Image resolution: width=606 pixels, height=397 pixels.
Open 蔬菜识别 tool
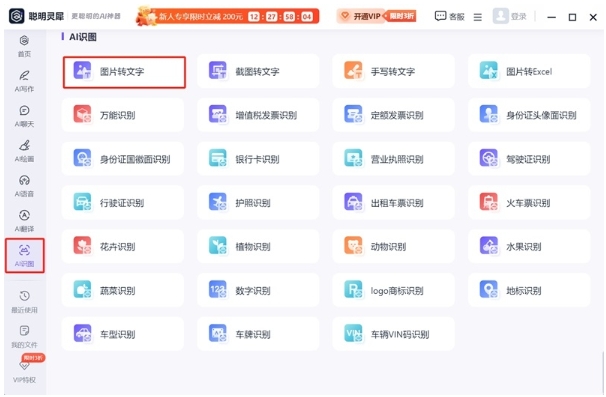123,290
